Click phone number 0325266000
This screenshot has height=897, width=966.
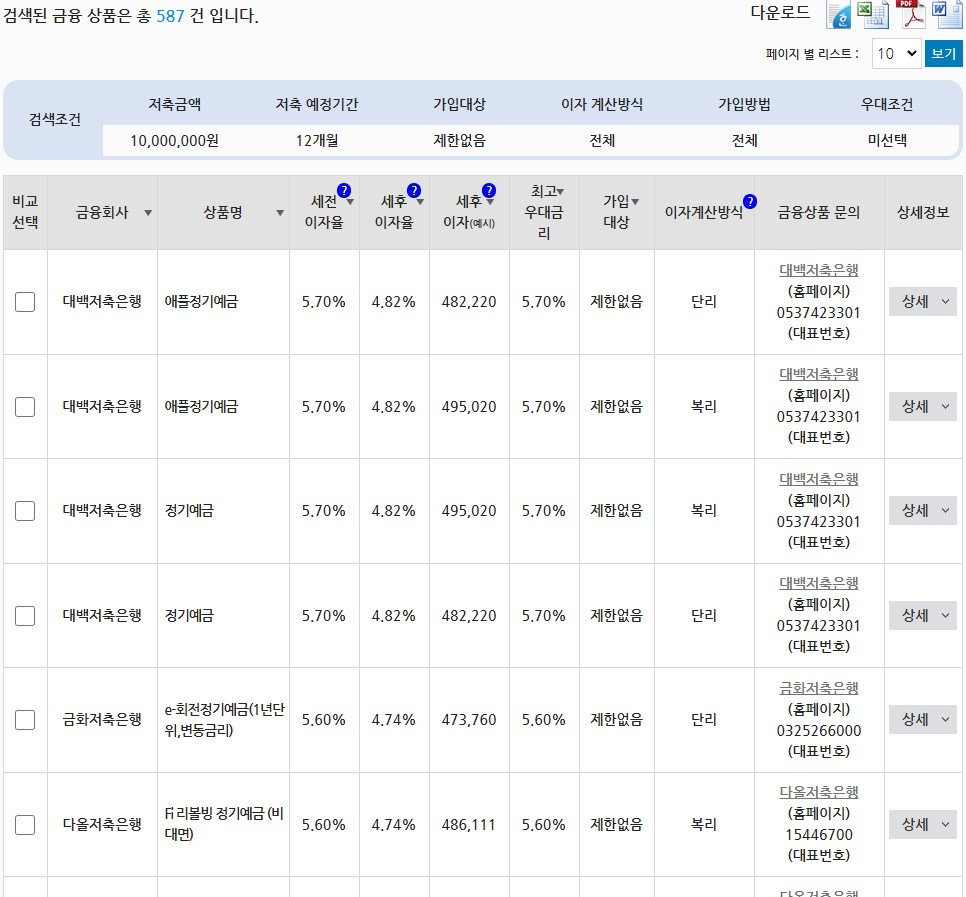818,731
